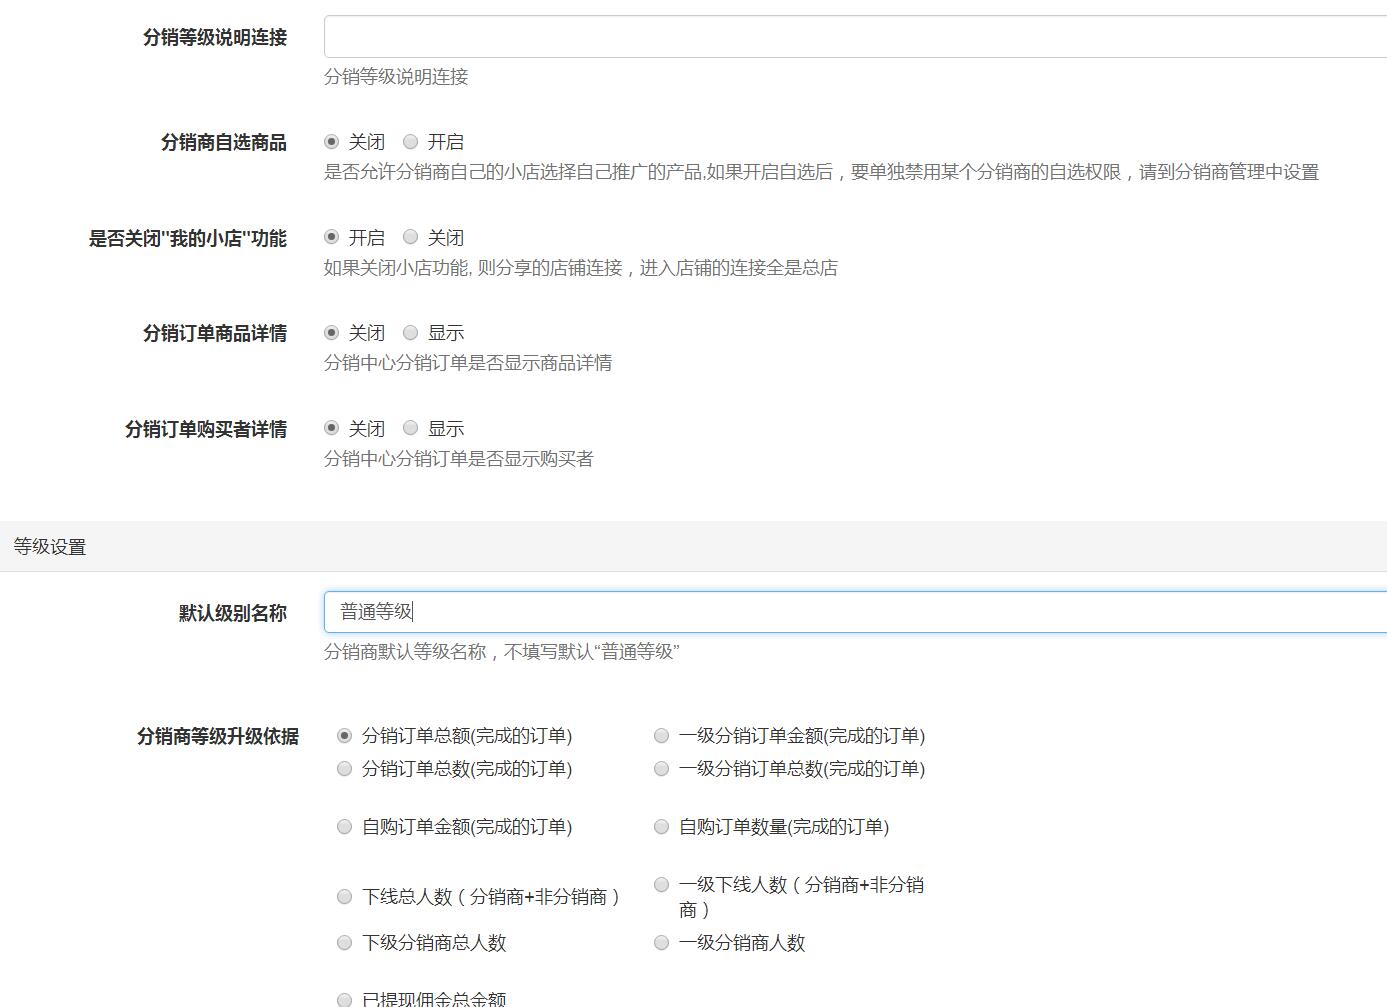Select 下级分销商总人数 radio button
Screen dimensions: 1387x1007
pos(345,942)
